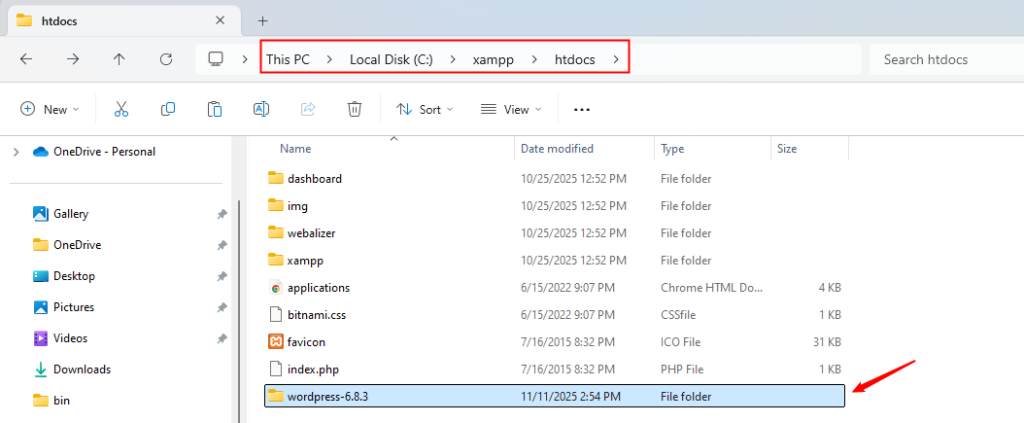Expand chevron before This PC

pyautogui.click(x=245, y=59)
